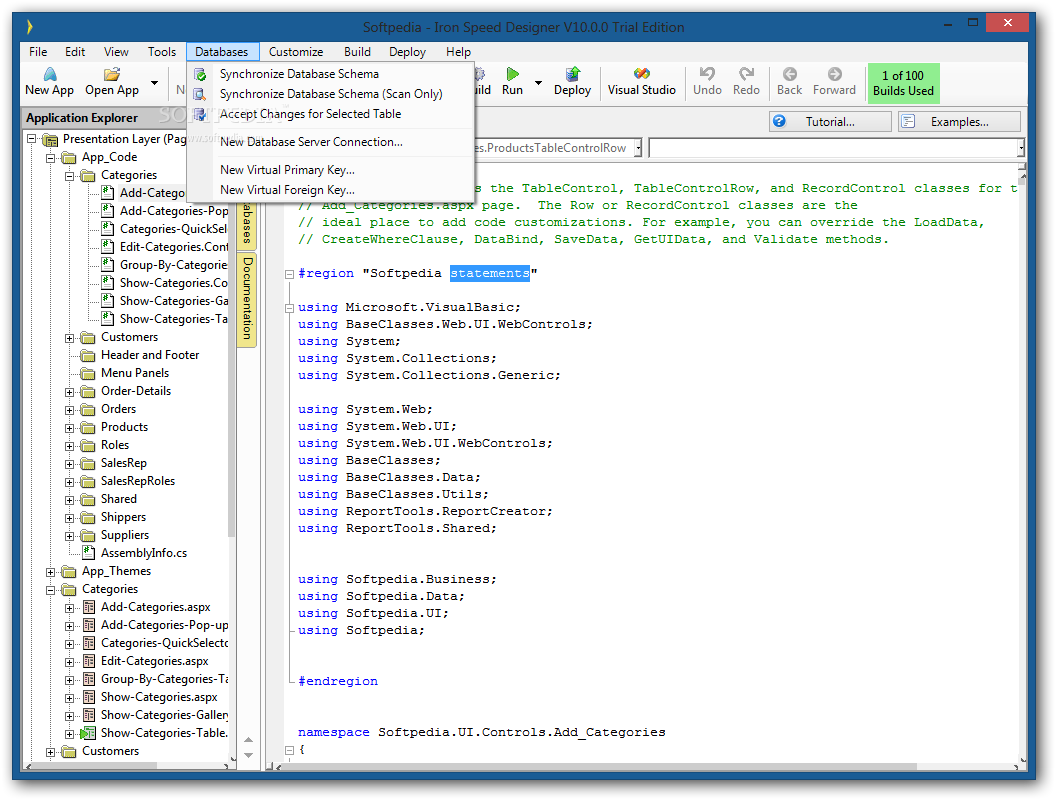This screenshot has width=1056, height=800.
Task: Select Roles folder in the tree
Action: [x=114, y=445]
